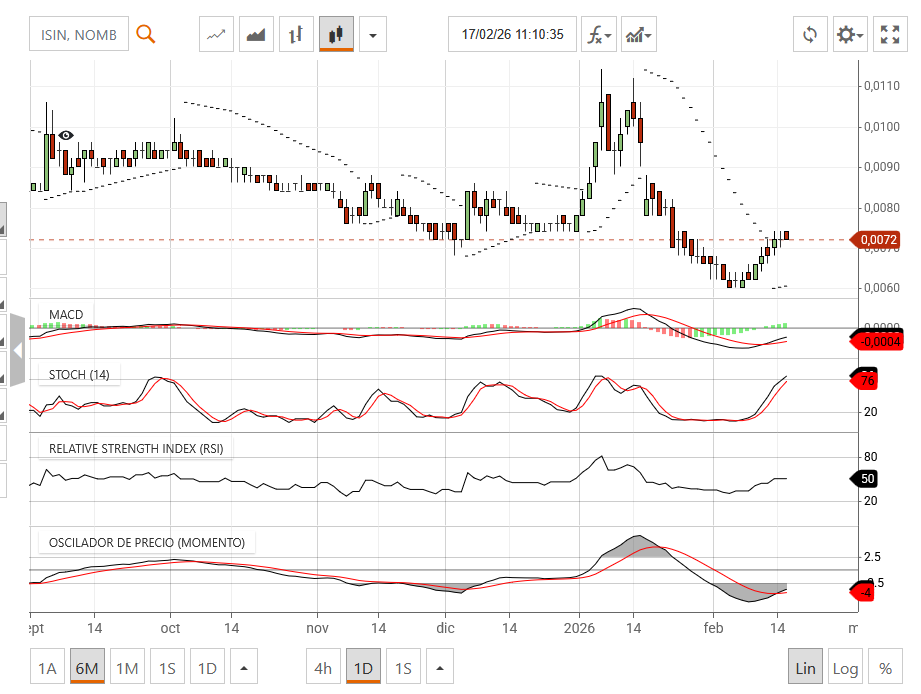921x694 pixels.
Task: Click the MACD value tag -0,0004
Action: [x=876, y=342]
